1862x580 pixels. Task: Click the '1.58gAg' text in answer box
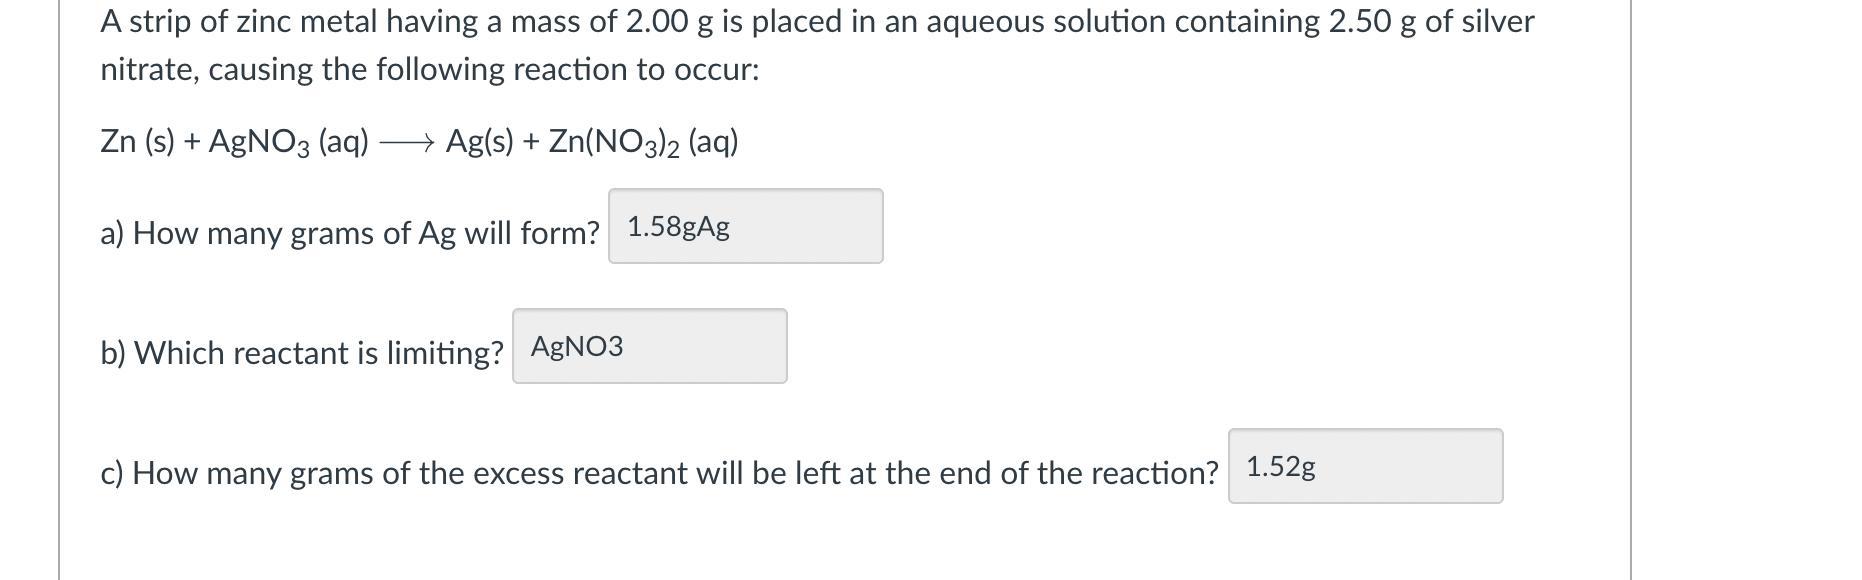(678, 227)
